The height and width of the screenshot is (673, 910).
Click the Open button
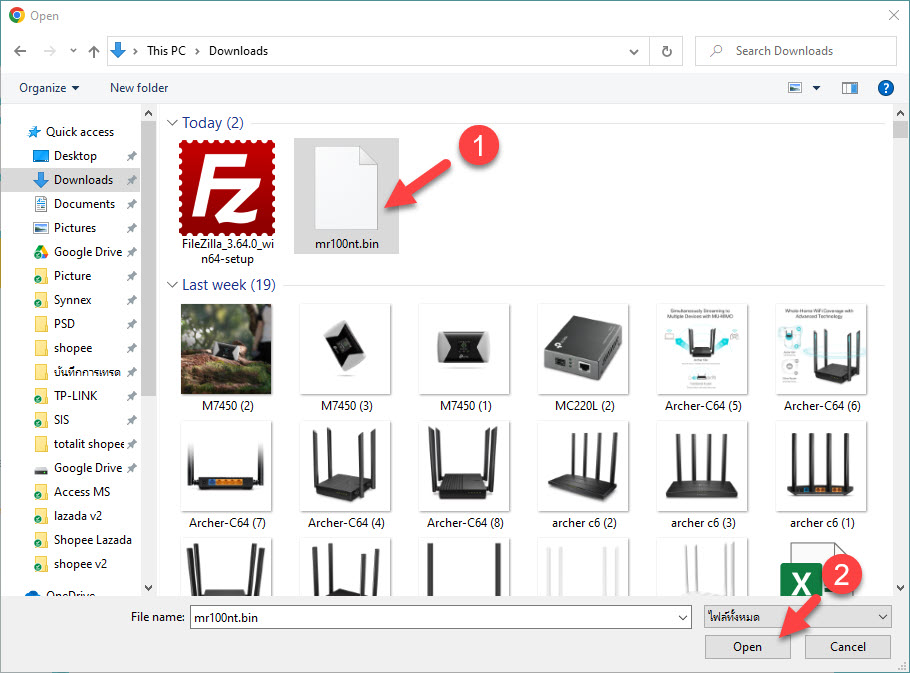[748, 647]
